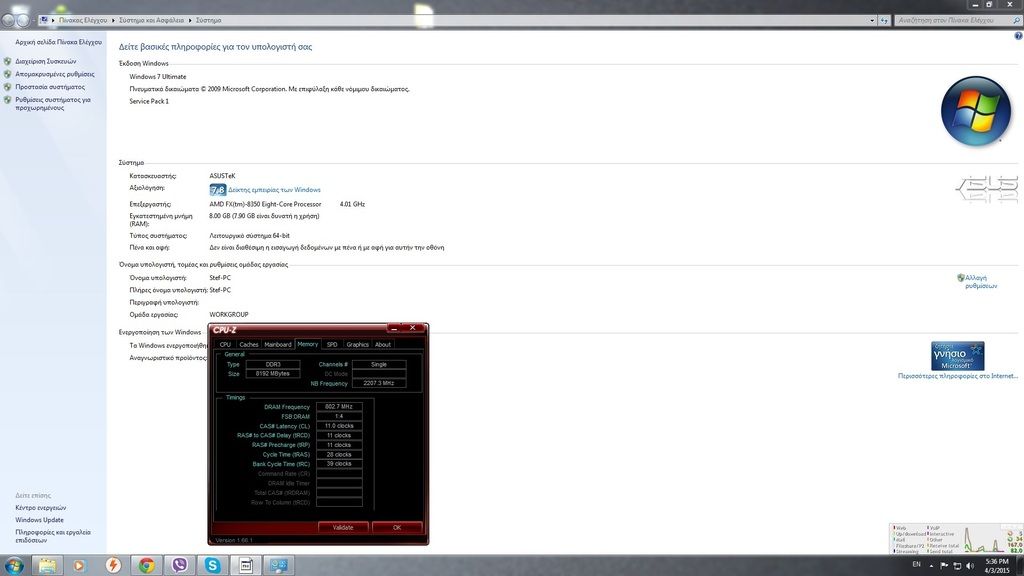Open Πληροφορίες και εργαλεία επιδόσεων link
The width and height of the screenshot is (1024, 576).
click(x=52, y=536)
